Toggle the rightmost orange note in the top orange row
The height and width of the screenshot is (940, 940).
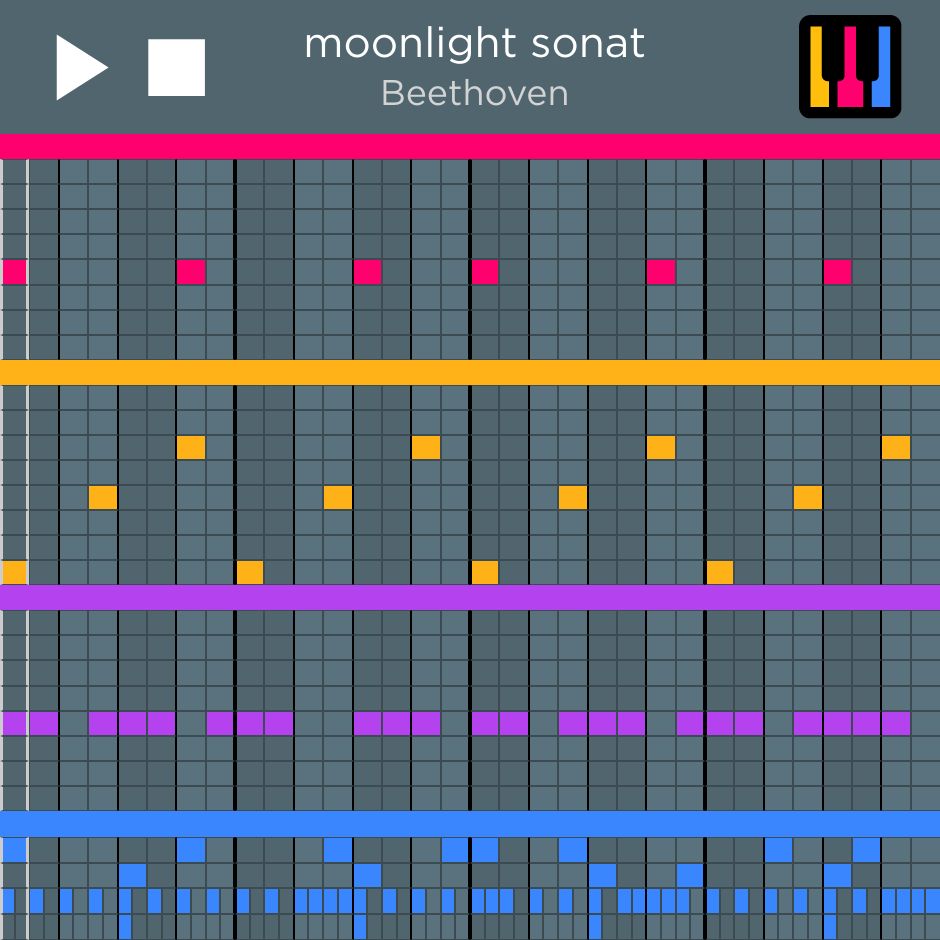click(896, 447)
